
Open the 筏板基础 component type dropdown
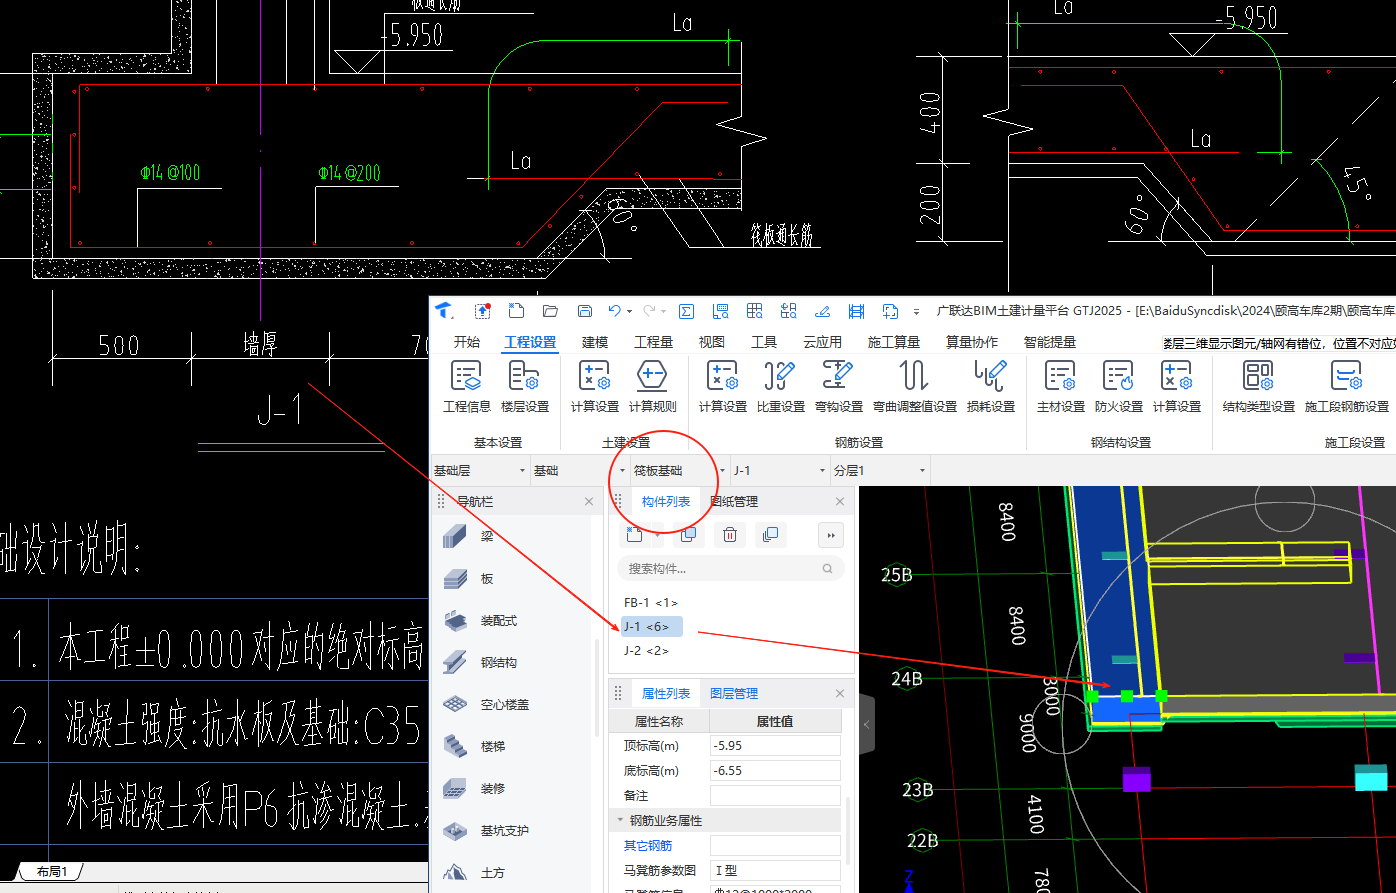(679, 470)
